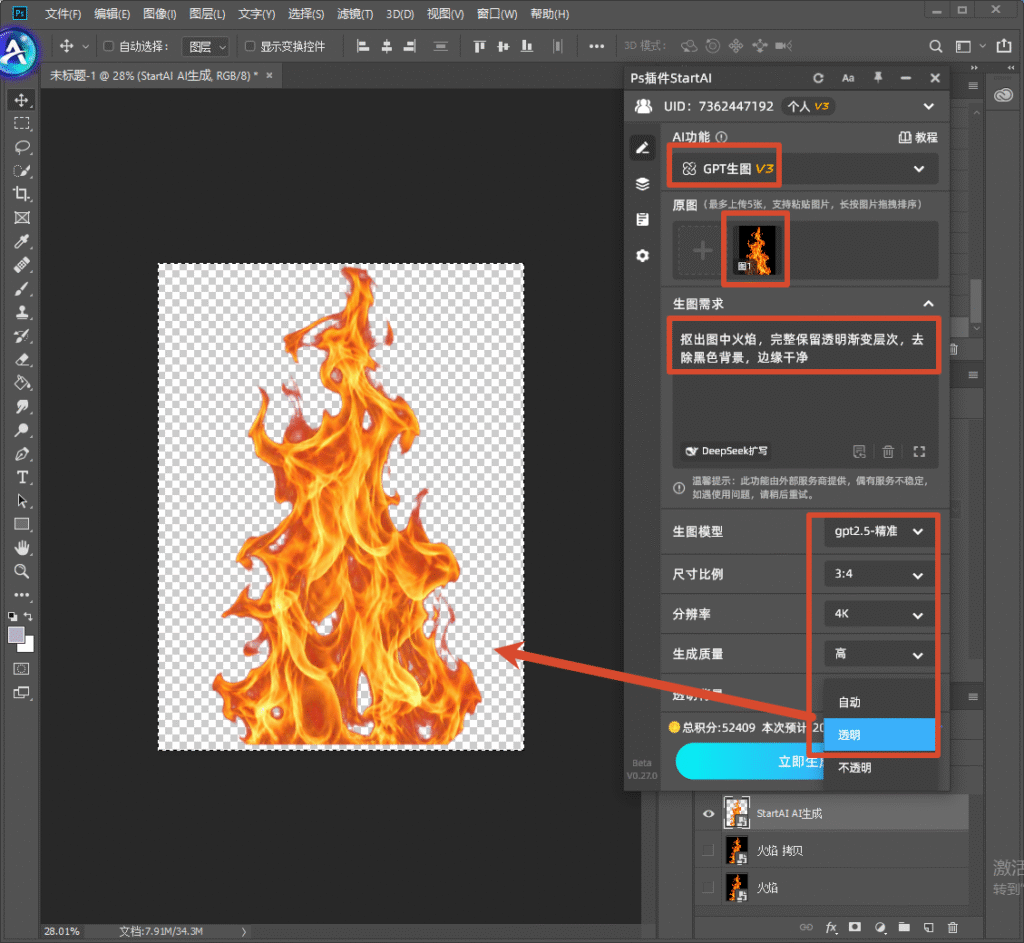
Task: Add a source image with plus box
Action: (702, 251)
